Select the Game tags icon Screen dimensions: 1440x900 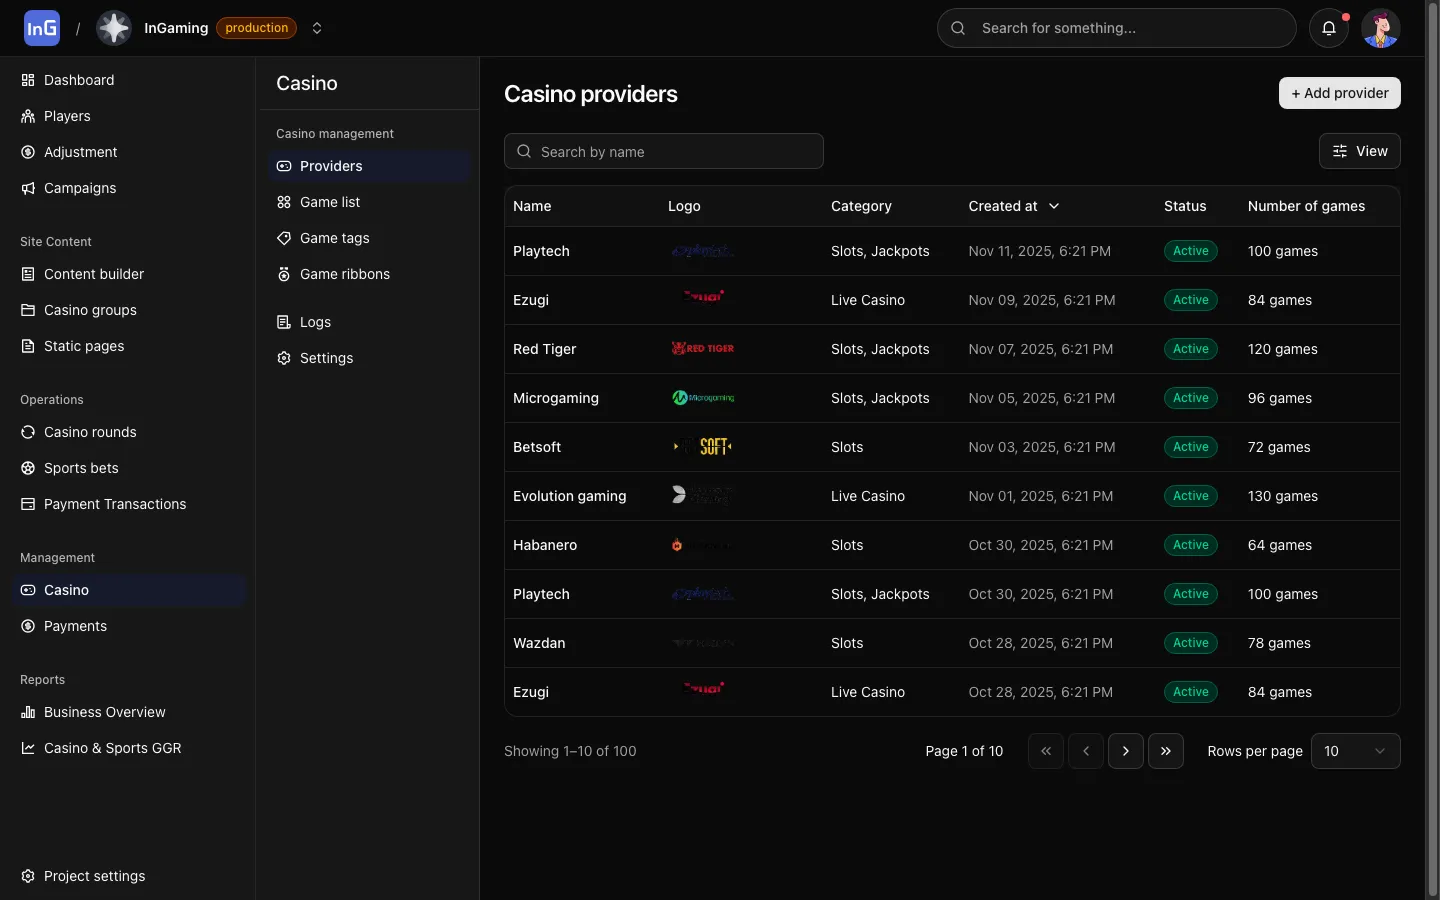coord(283,238)
